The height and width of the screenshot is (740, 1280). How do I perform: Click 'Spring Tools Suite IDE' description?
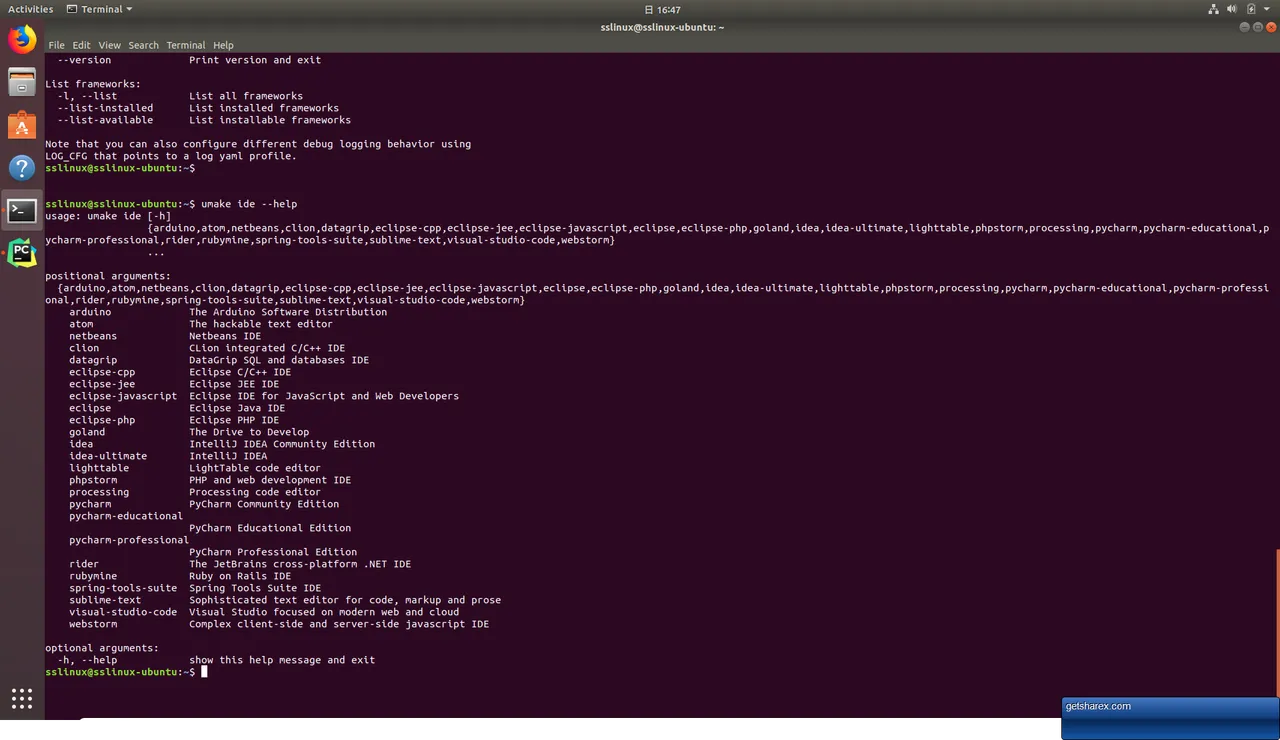(255, 588)
